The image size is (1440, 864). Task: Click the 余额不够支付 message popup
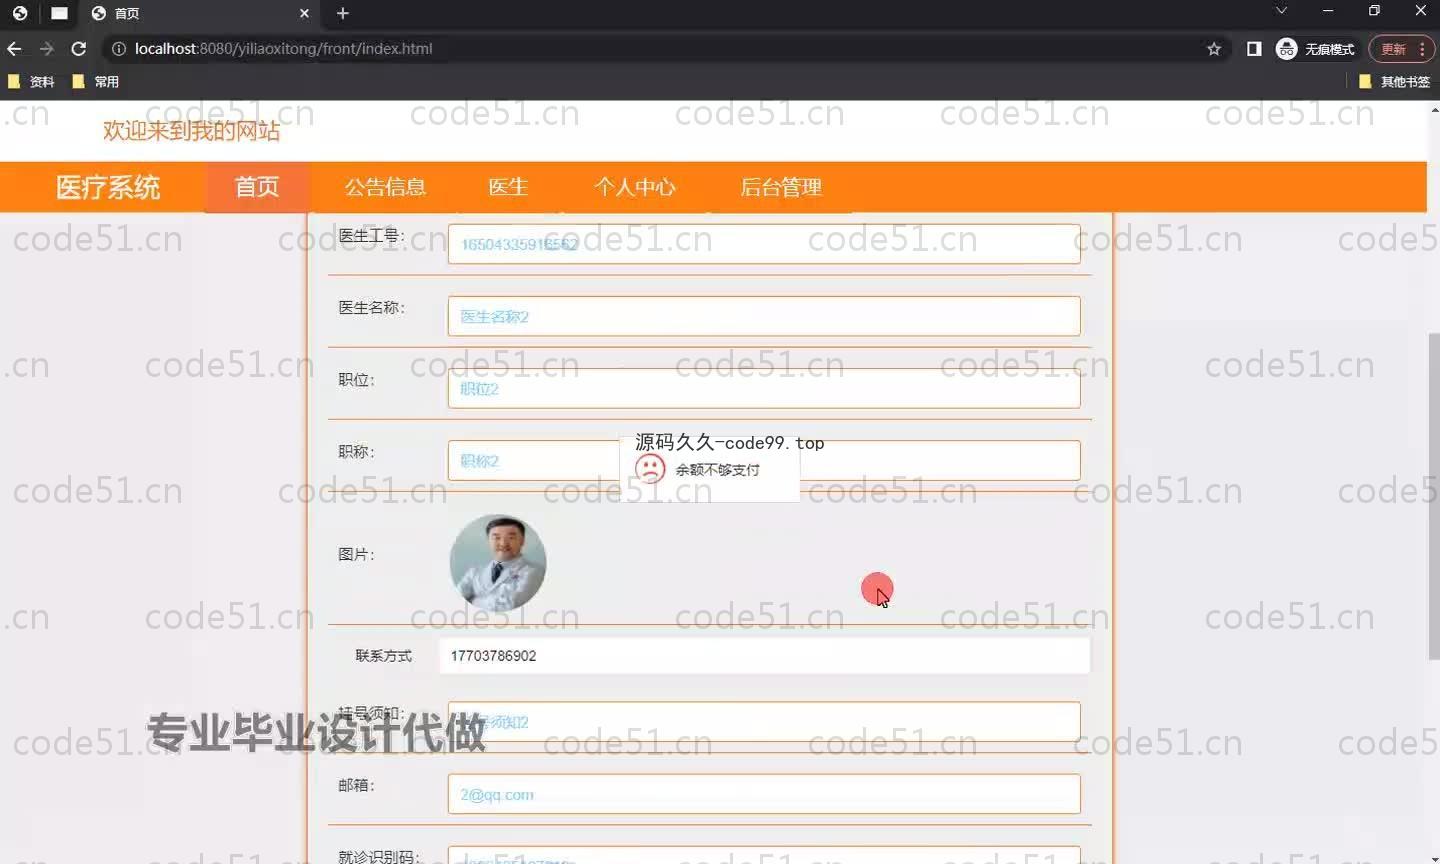710,469
